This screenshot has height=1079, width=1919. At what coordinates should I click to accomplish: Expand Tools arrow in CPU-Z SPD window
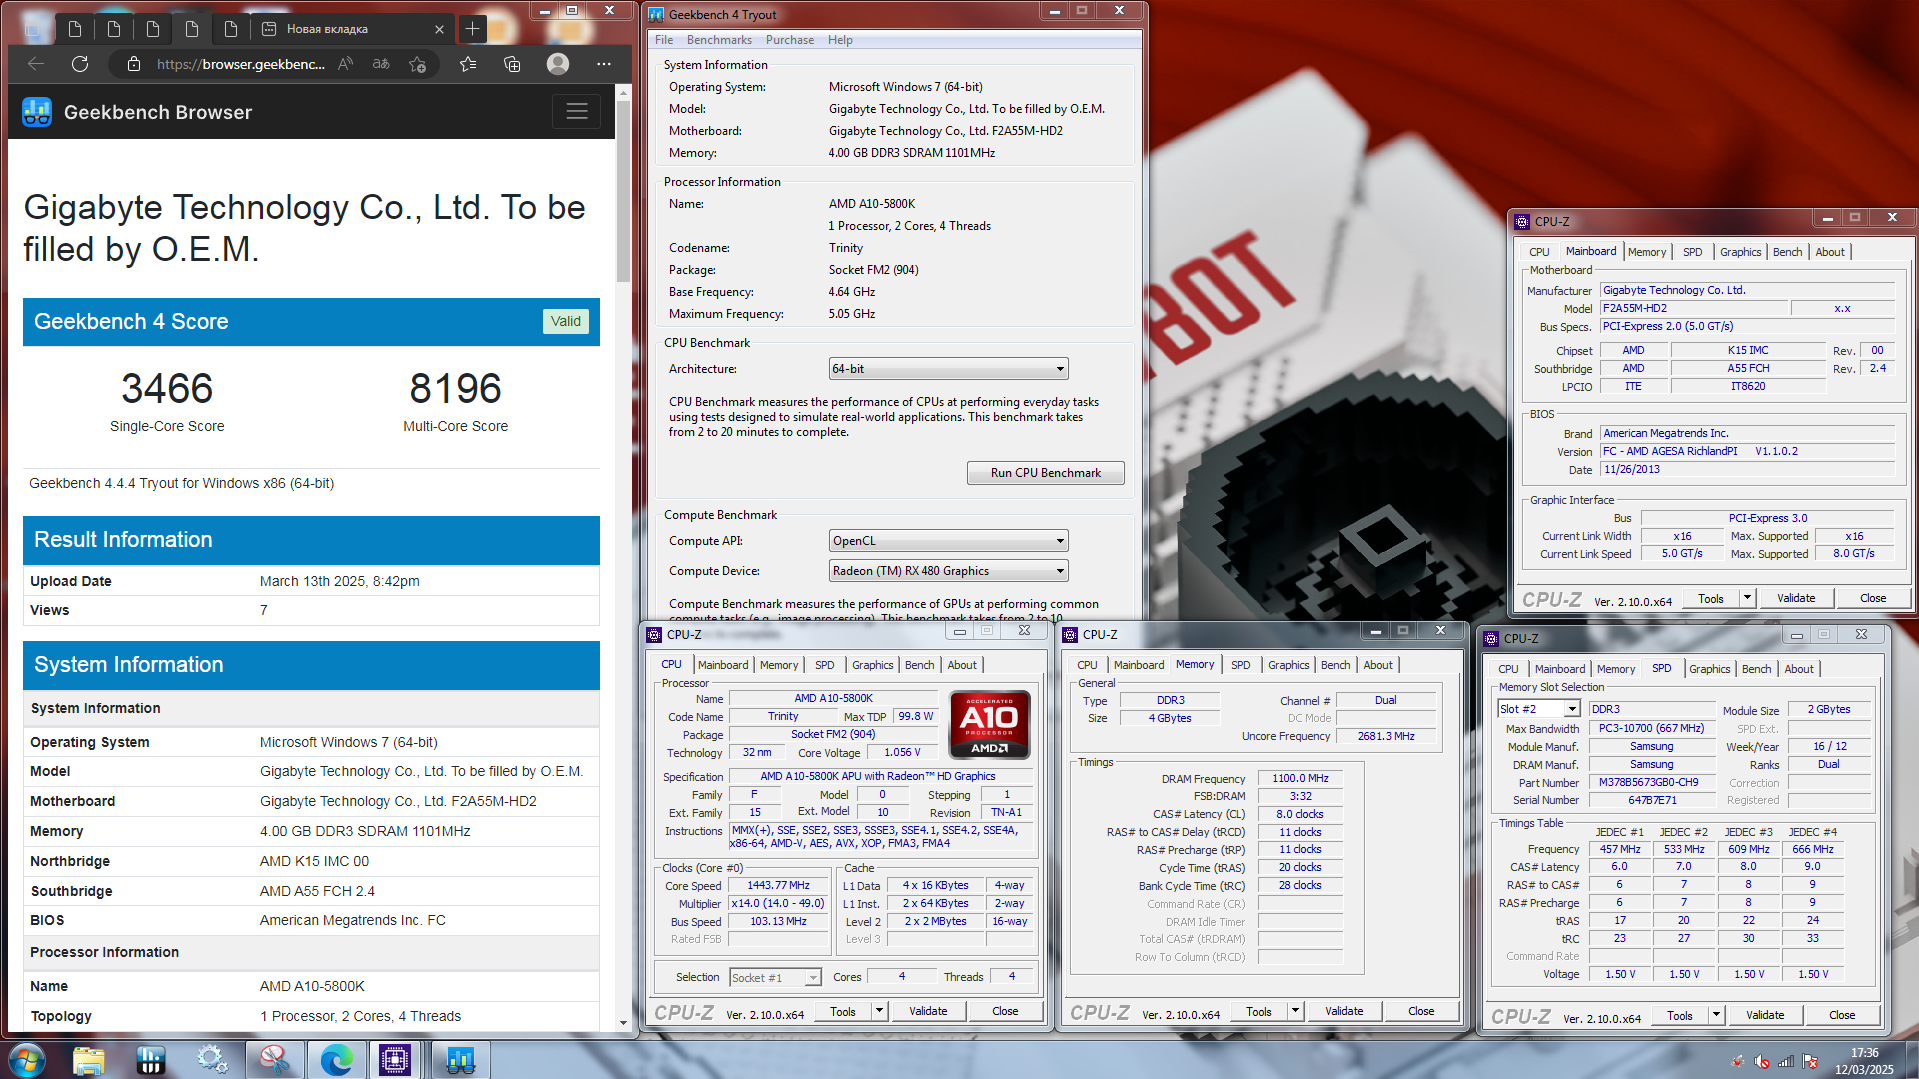coord(1716,1015)
